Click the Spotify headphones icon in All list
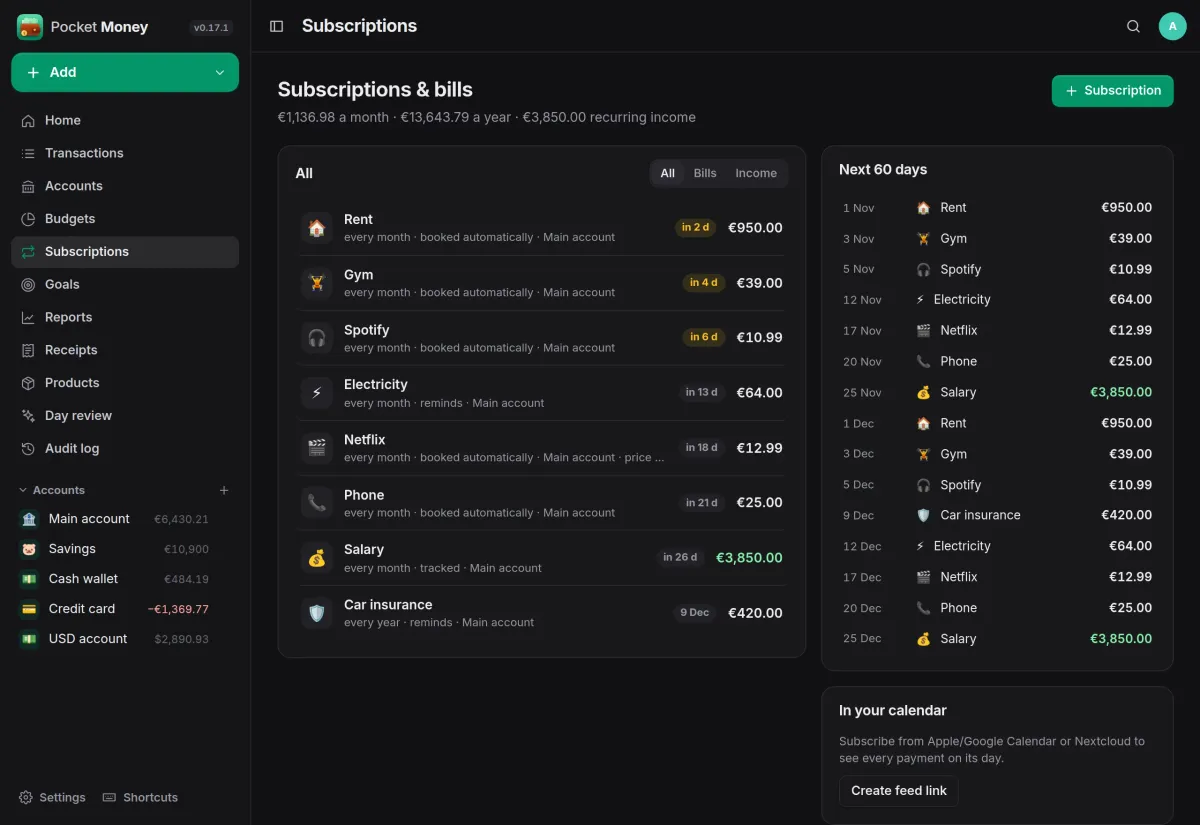 coord(317,338)
